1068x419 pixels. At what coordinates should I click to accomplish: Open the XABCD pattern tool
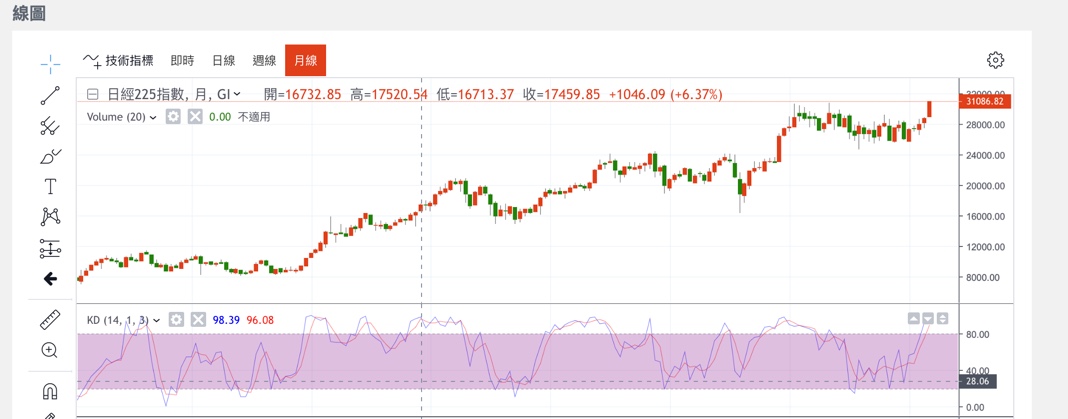tap(50, 217)
